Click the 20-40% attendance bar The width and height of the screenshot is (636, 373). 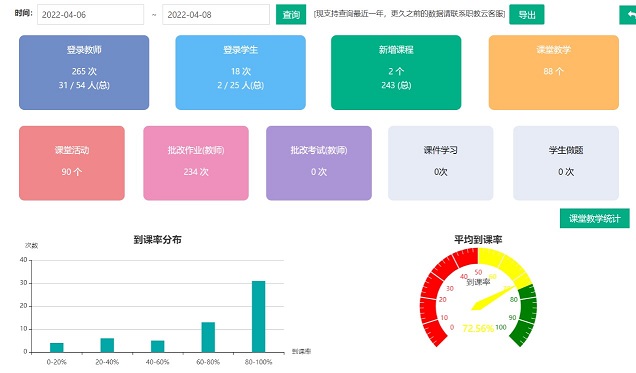107,345
